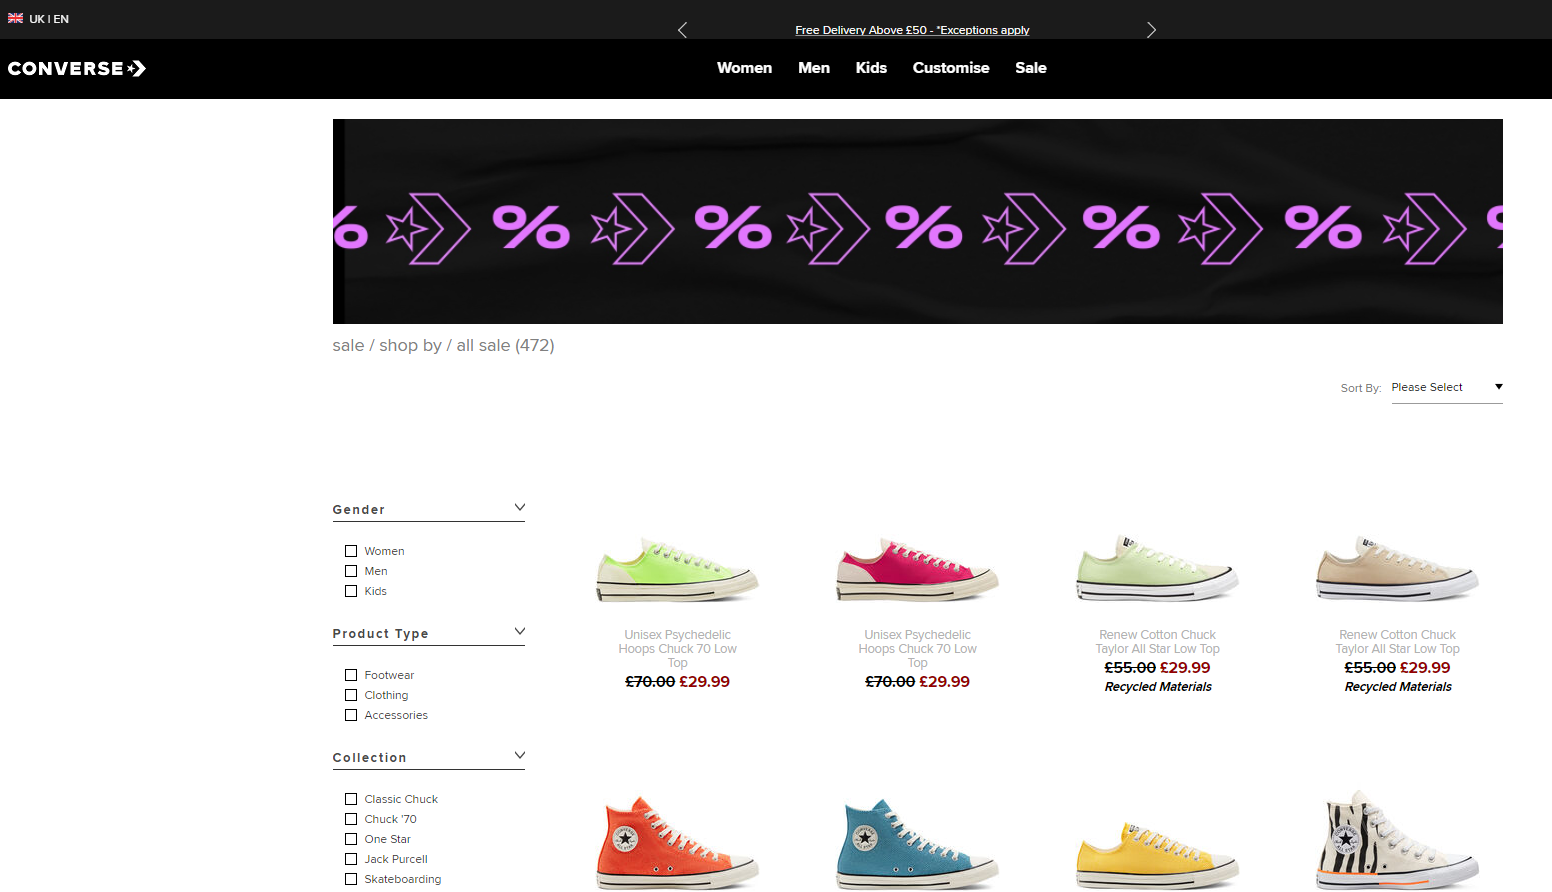Image resolution: width=1552 pixels, height=892 pixels.
Task: Open the pink Psychedelic Hoops shoe
Action: pos(918,568)
